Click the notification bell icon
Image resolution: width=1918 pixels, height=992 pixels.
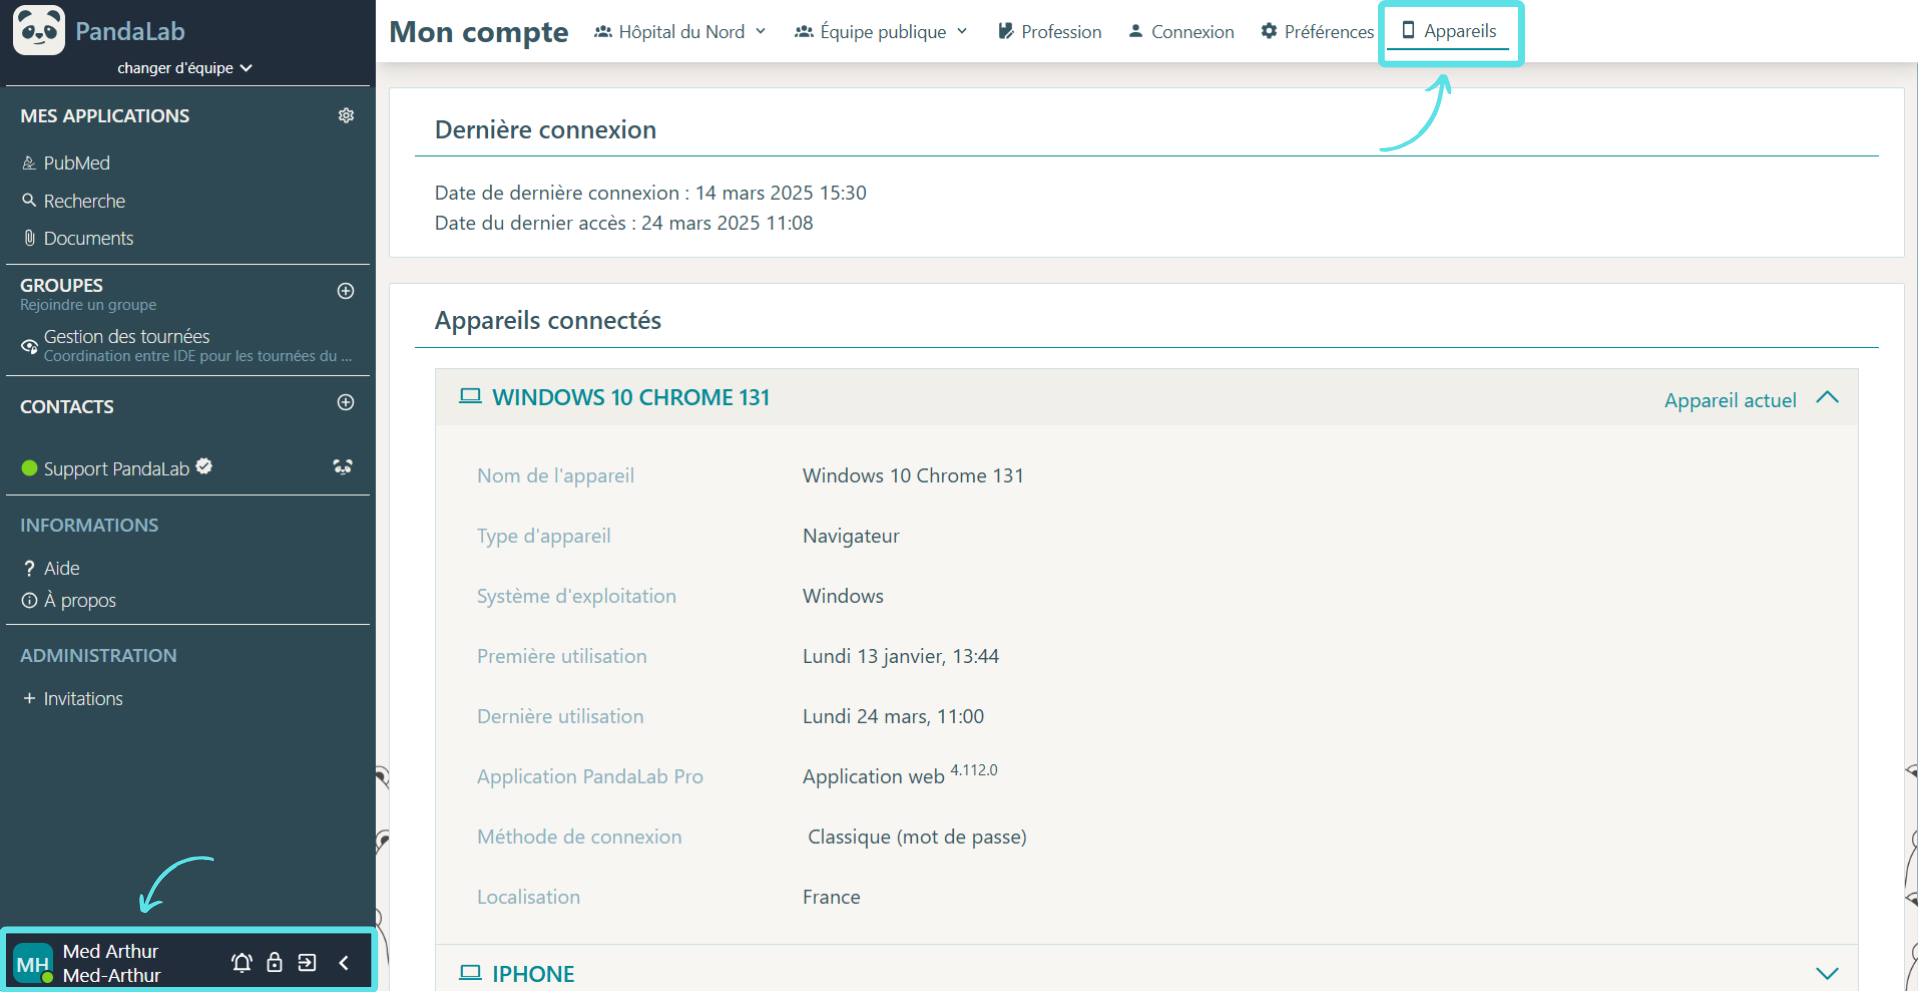[x=241, y=963]
